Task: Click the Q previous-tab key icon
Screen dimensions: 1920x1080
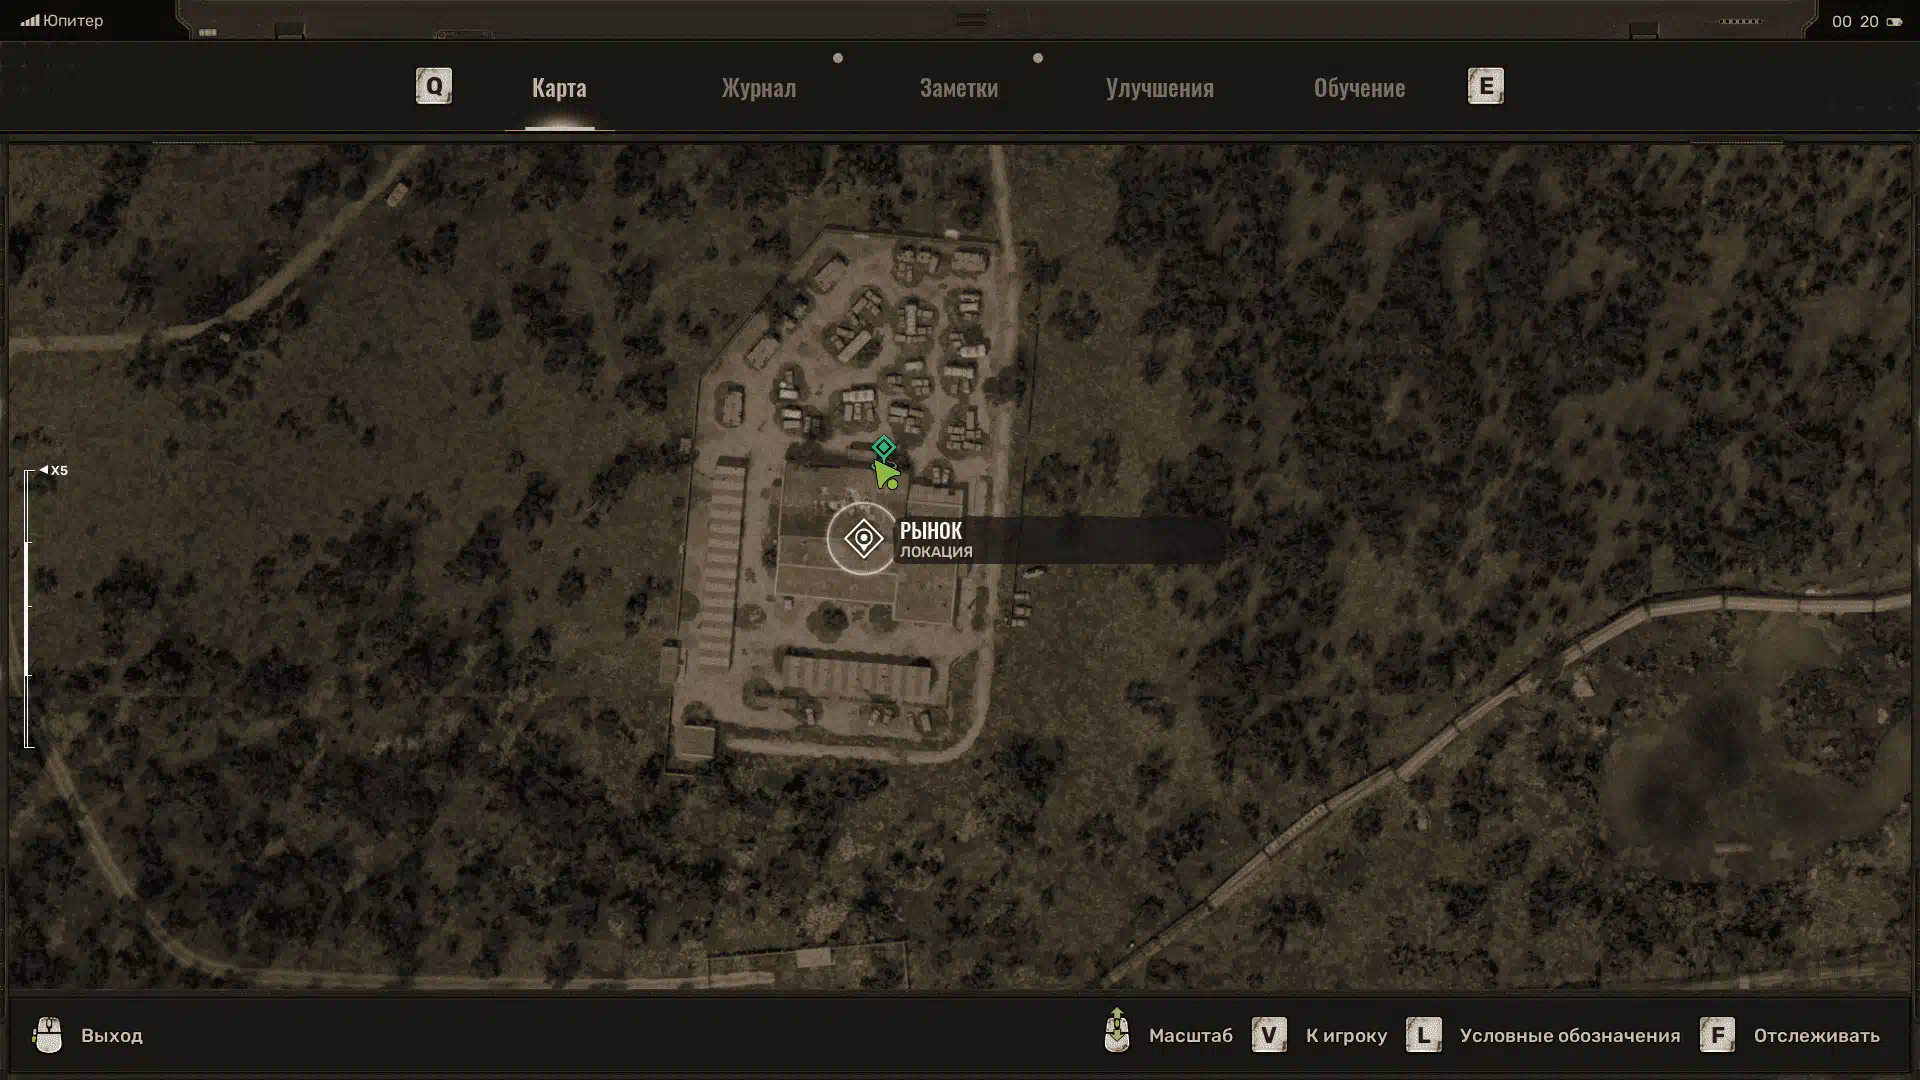Action: pyautogui.click(x=434, y=86)
